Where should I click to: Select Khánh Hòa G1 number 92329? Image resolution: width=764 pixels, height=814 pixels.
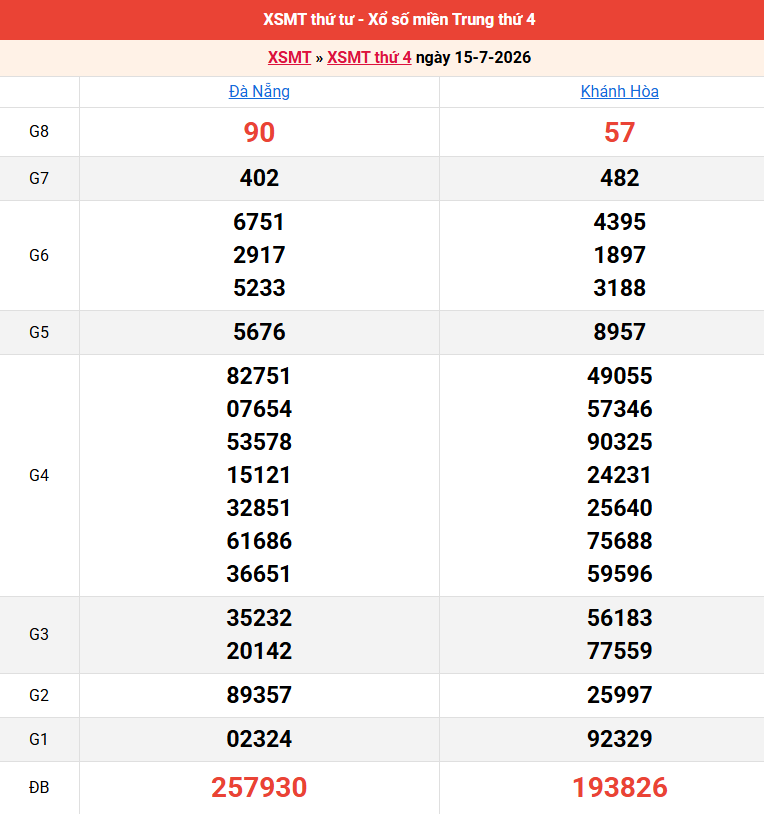619,739
